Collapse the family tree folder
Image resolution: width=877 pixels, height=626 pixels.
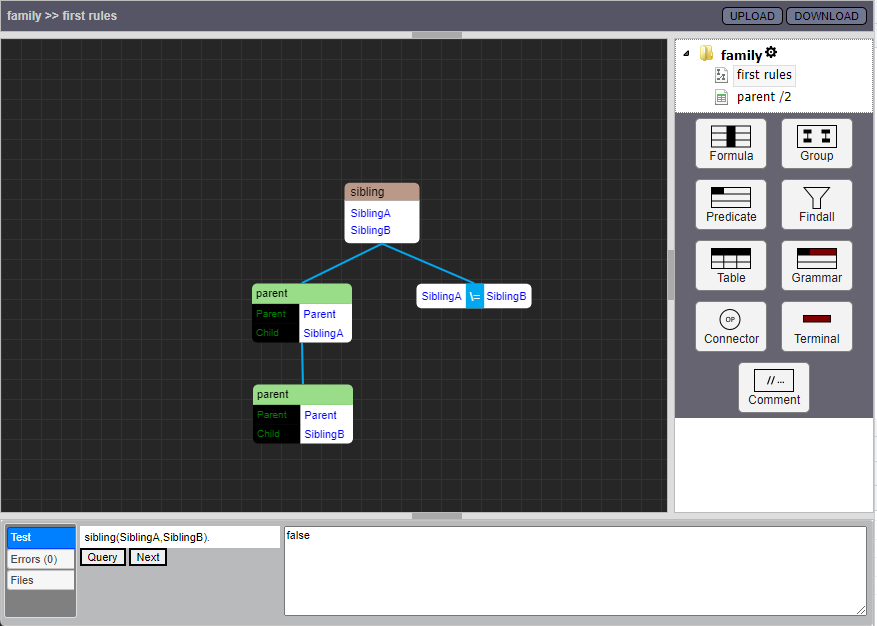click(686, 54)
